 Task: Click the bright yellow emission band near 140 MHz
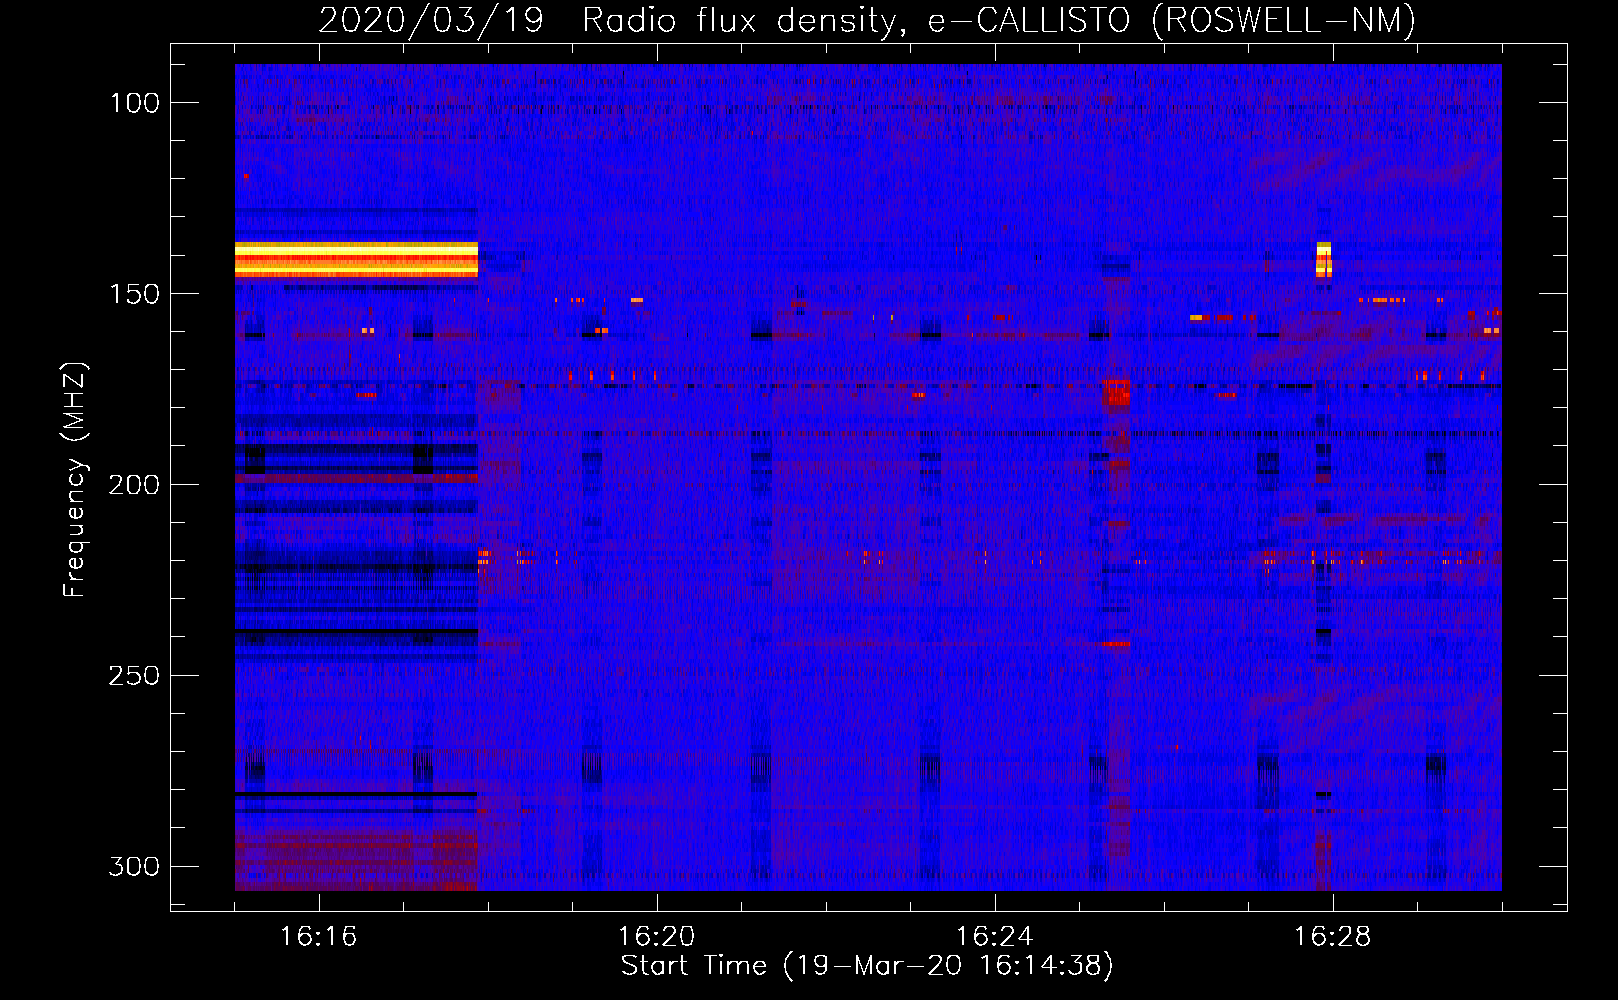tap(356, 259)
